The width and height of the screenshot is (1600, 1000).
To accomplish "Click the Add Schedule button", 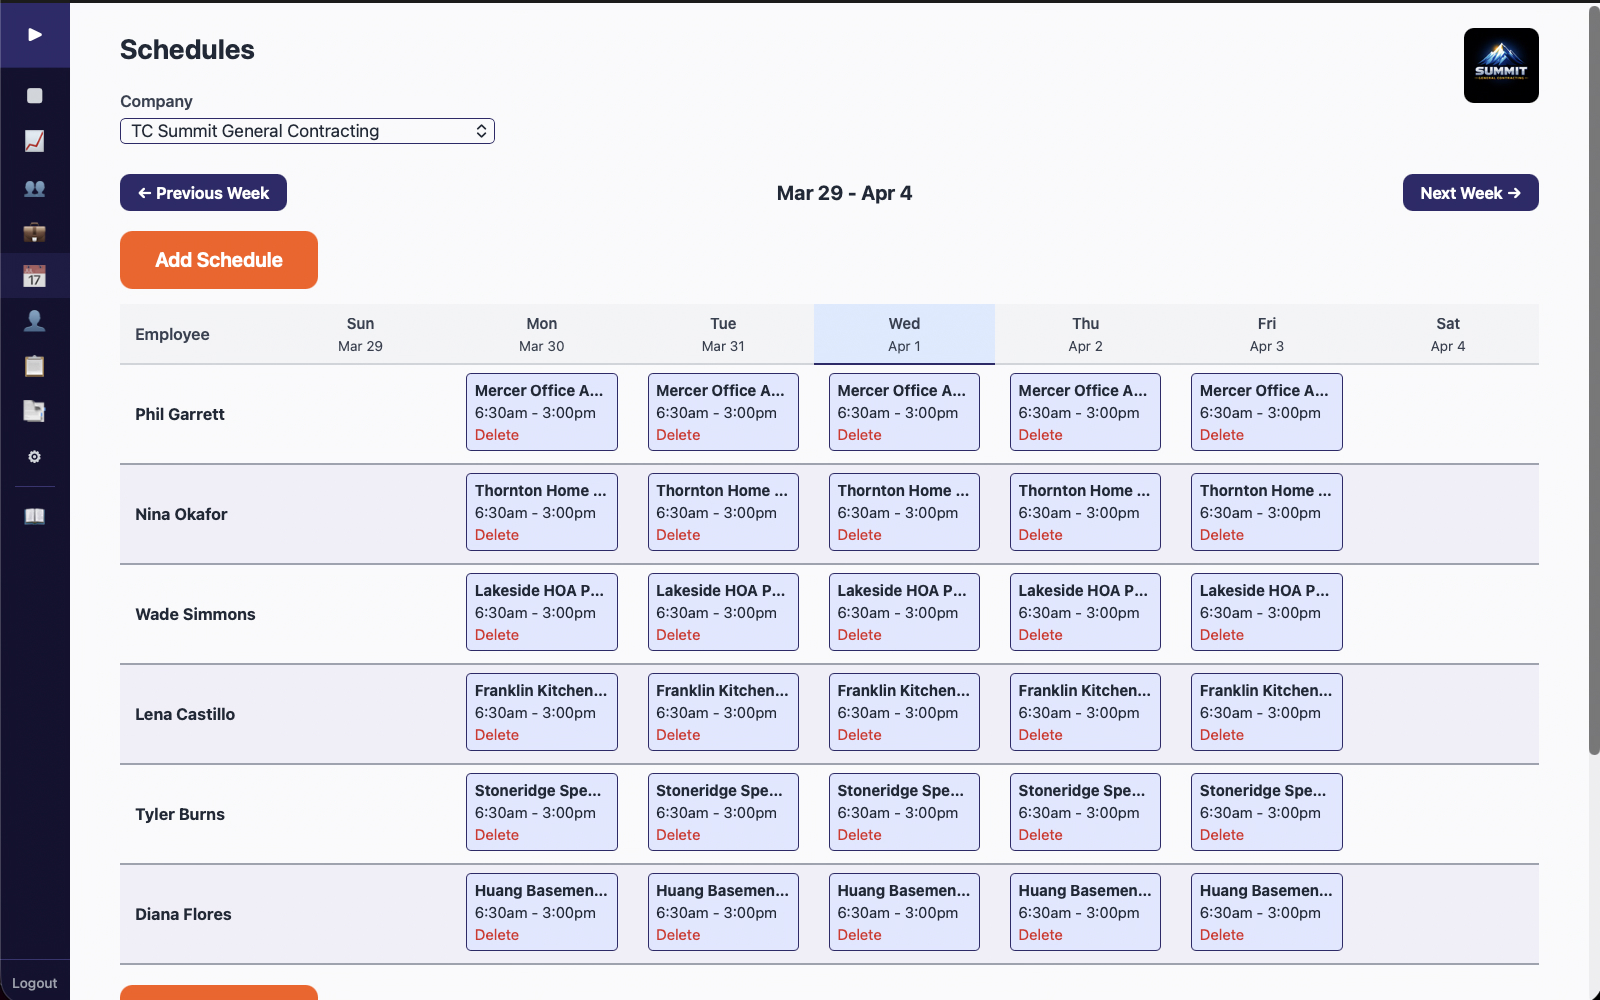I will point(218,260).
